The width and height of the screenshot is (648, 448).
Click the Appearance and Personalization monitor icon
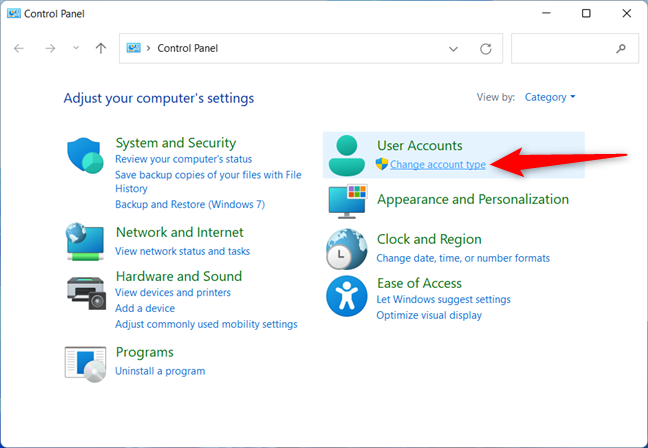[348, 202]
